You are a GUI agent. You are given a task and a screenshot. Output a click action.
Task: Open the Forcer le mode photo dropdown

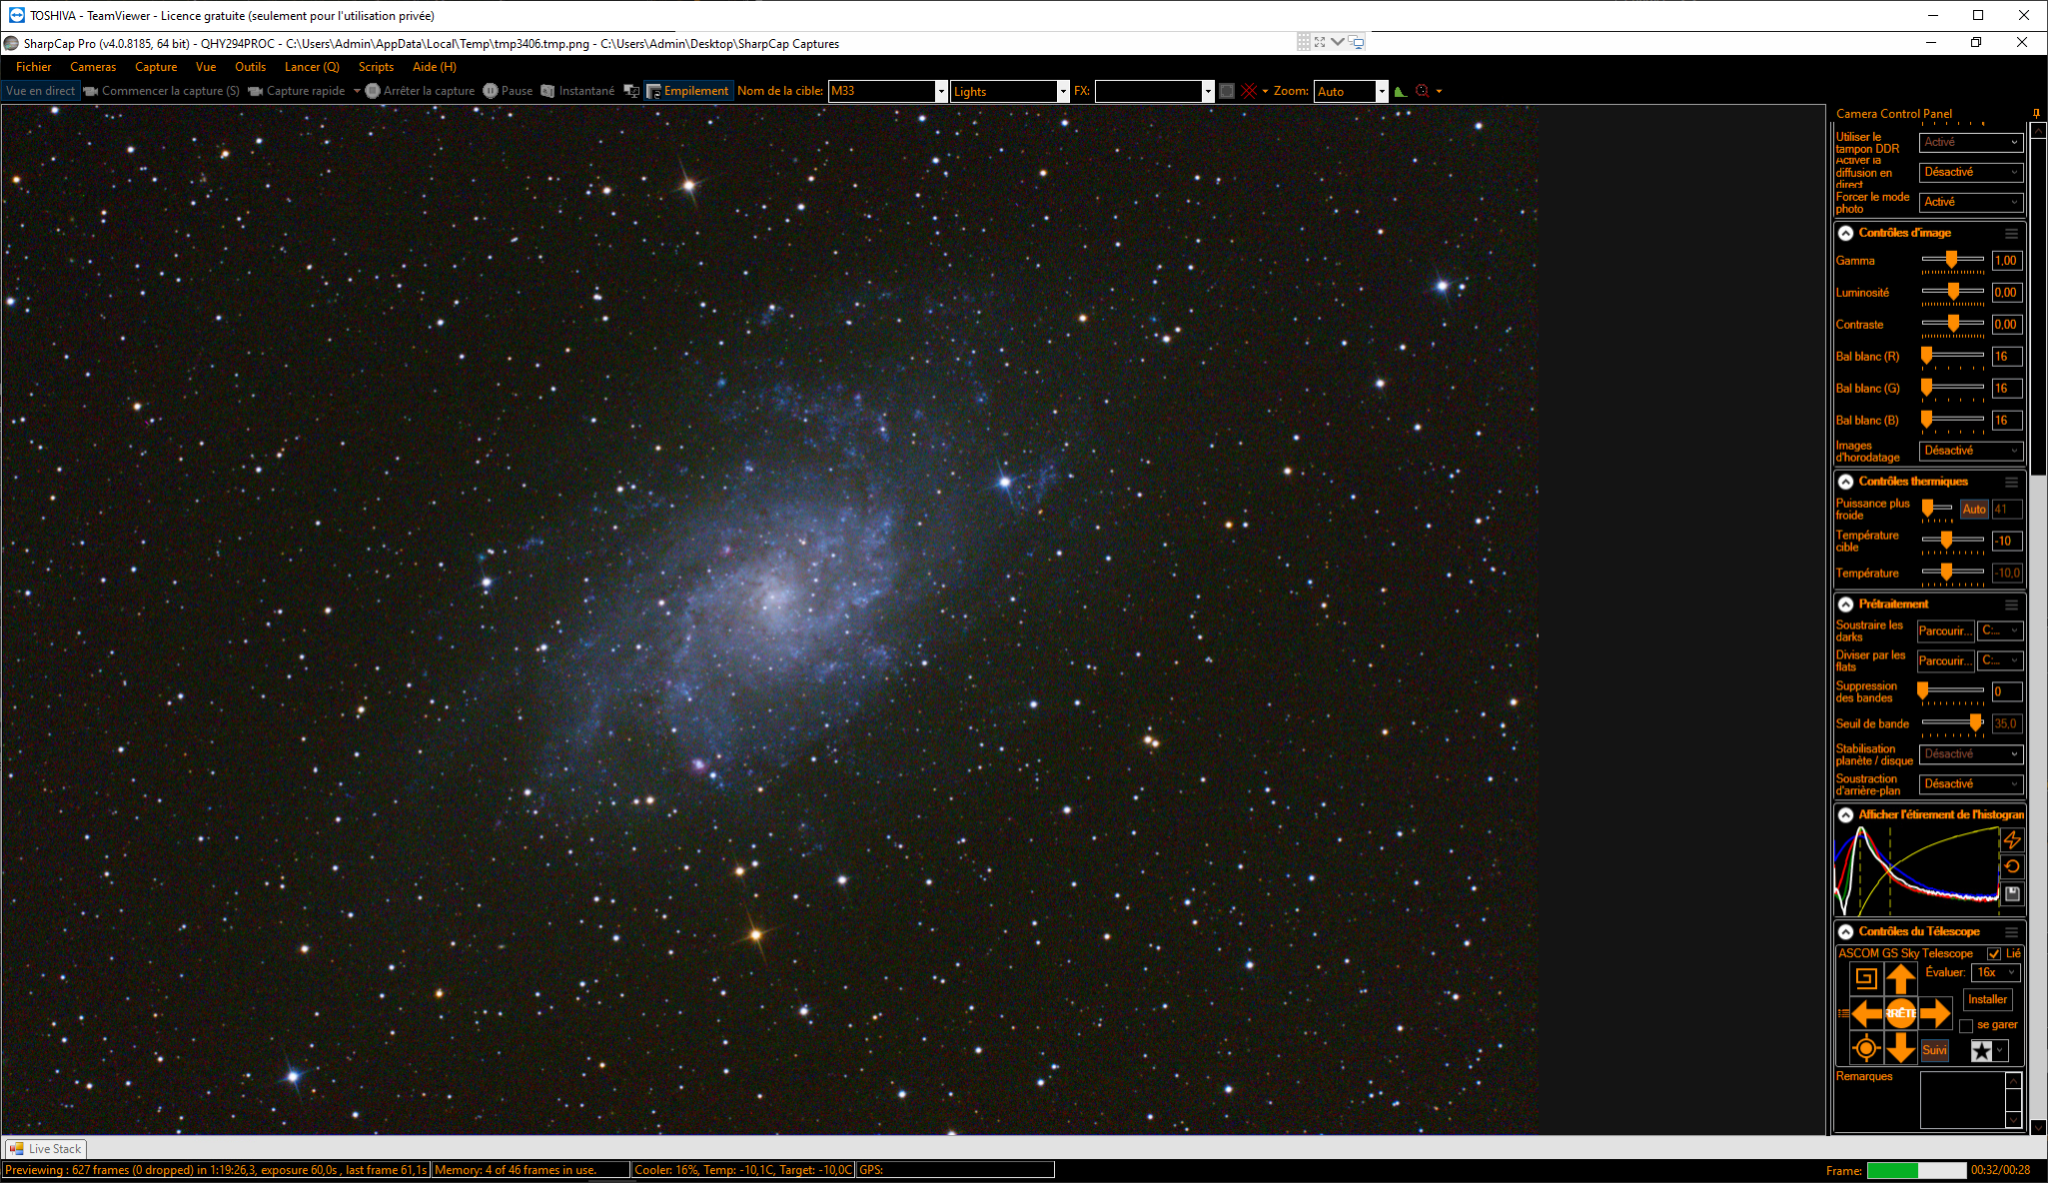[1971, 202]
